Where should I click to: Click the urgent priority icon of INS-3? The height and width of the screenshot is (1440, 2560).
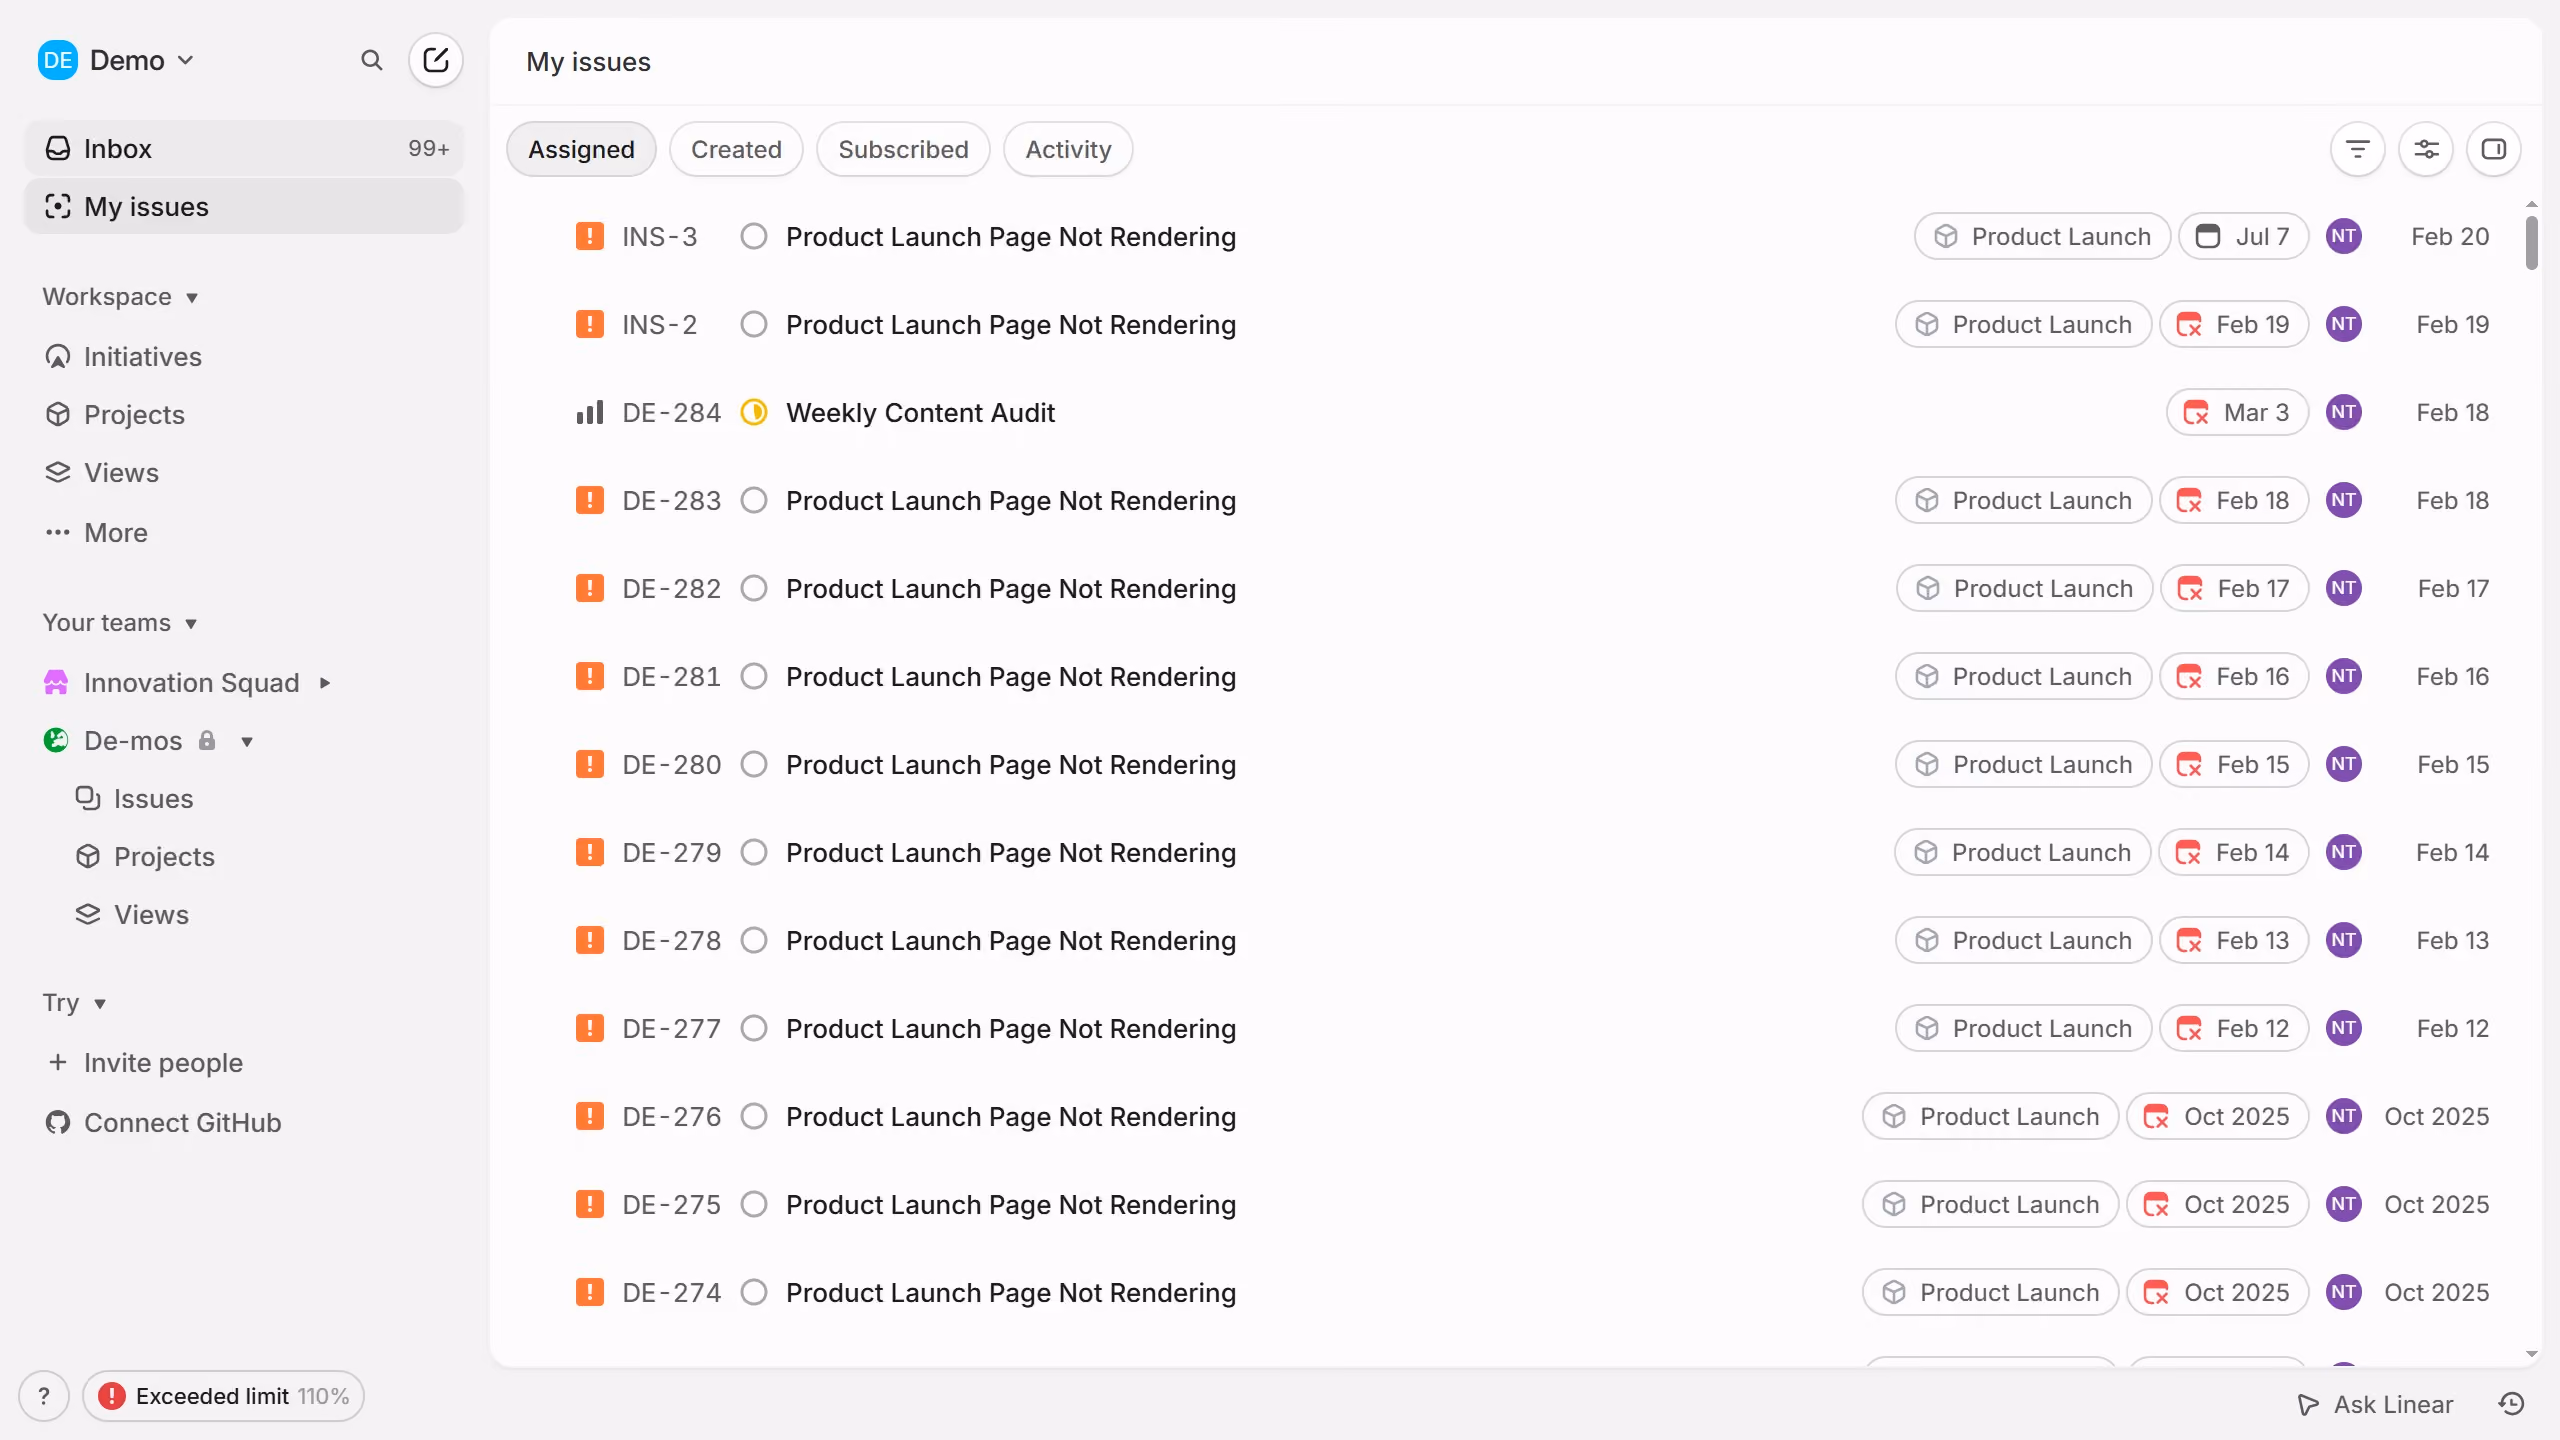pos(590,237)
